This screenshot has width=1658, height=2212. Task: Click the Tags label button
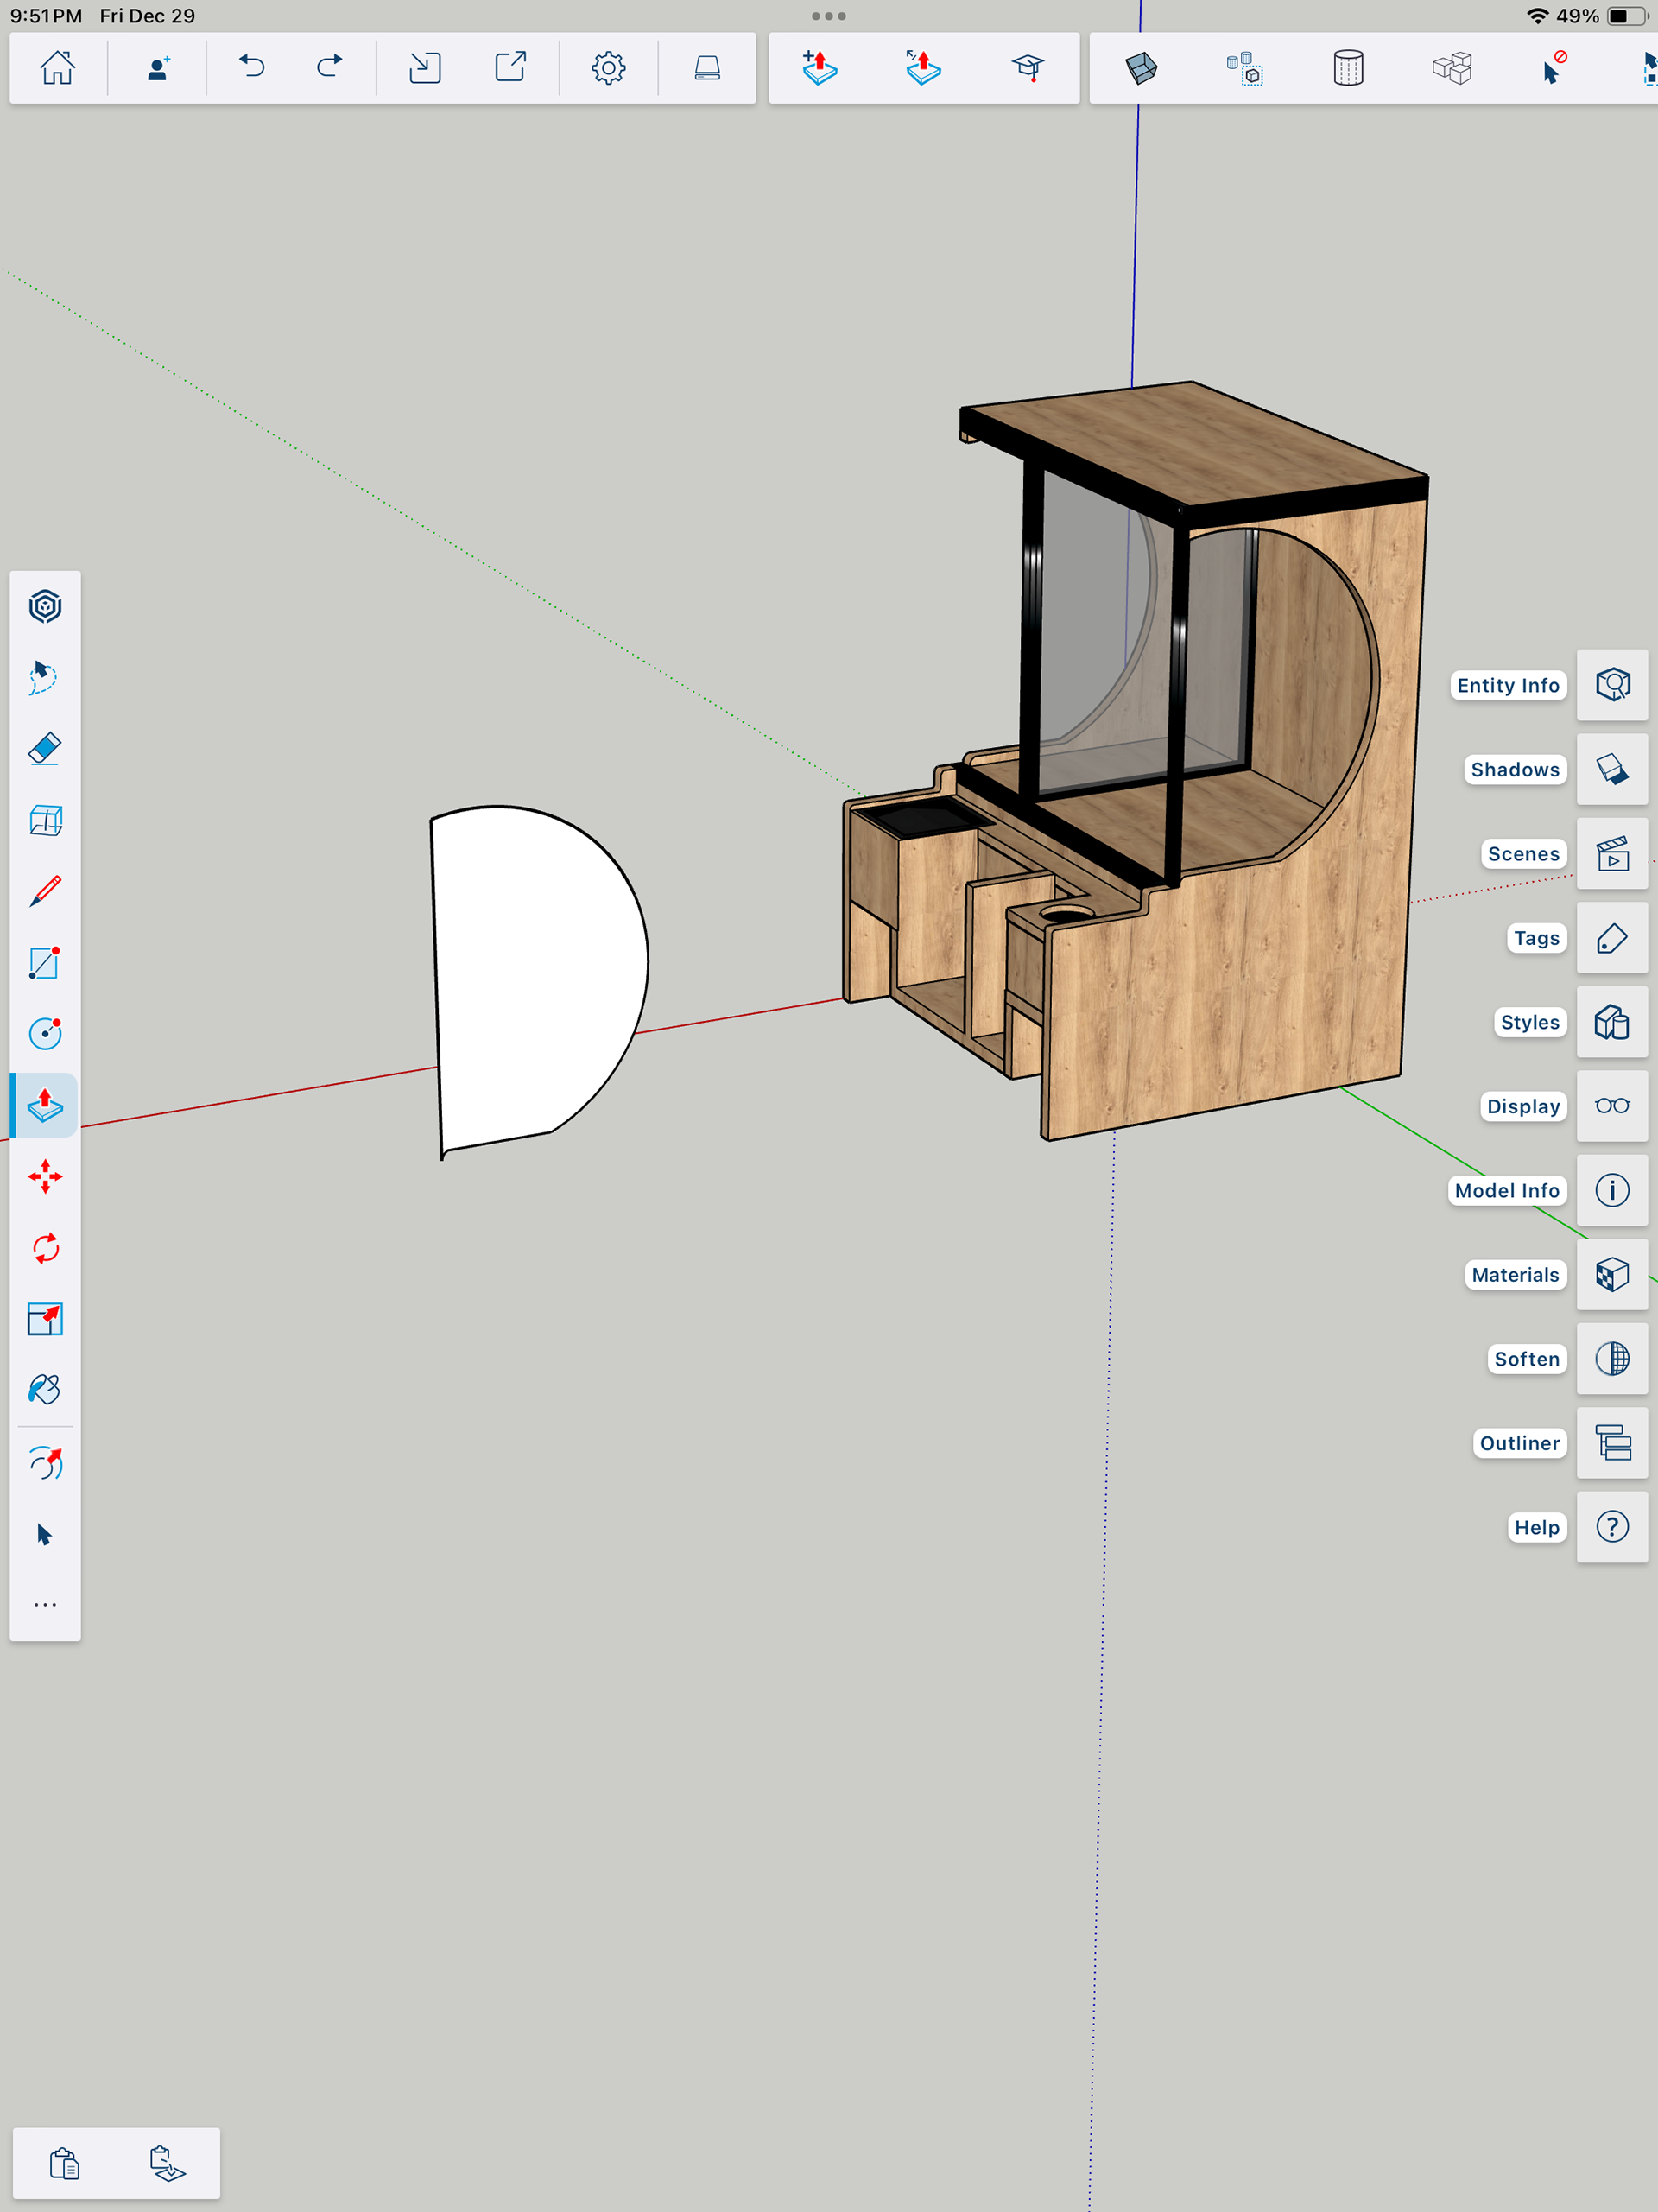click(x=1535, y=938)
